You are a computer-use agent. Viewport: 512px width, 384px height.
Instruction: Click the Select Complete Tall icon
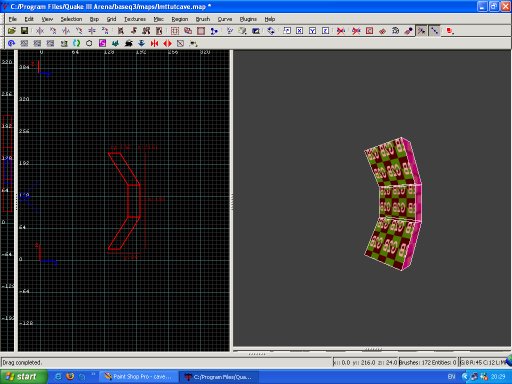click(x=121, y=31)
